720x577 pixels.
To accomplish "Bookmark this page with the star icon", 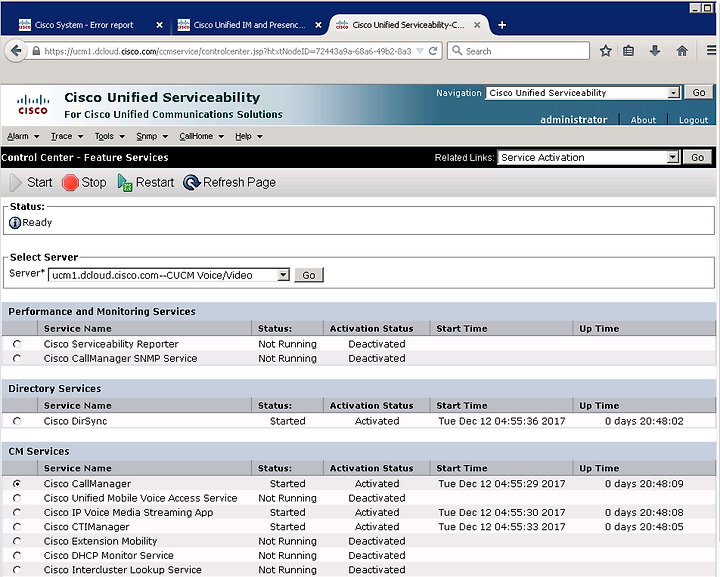I will coord(606,51).
